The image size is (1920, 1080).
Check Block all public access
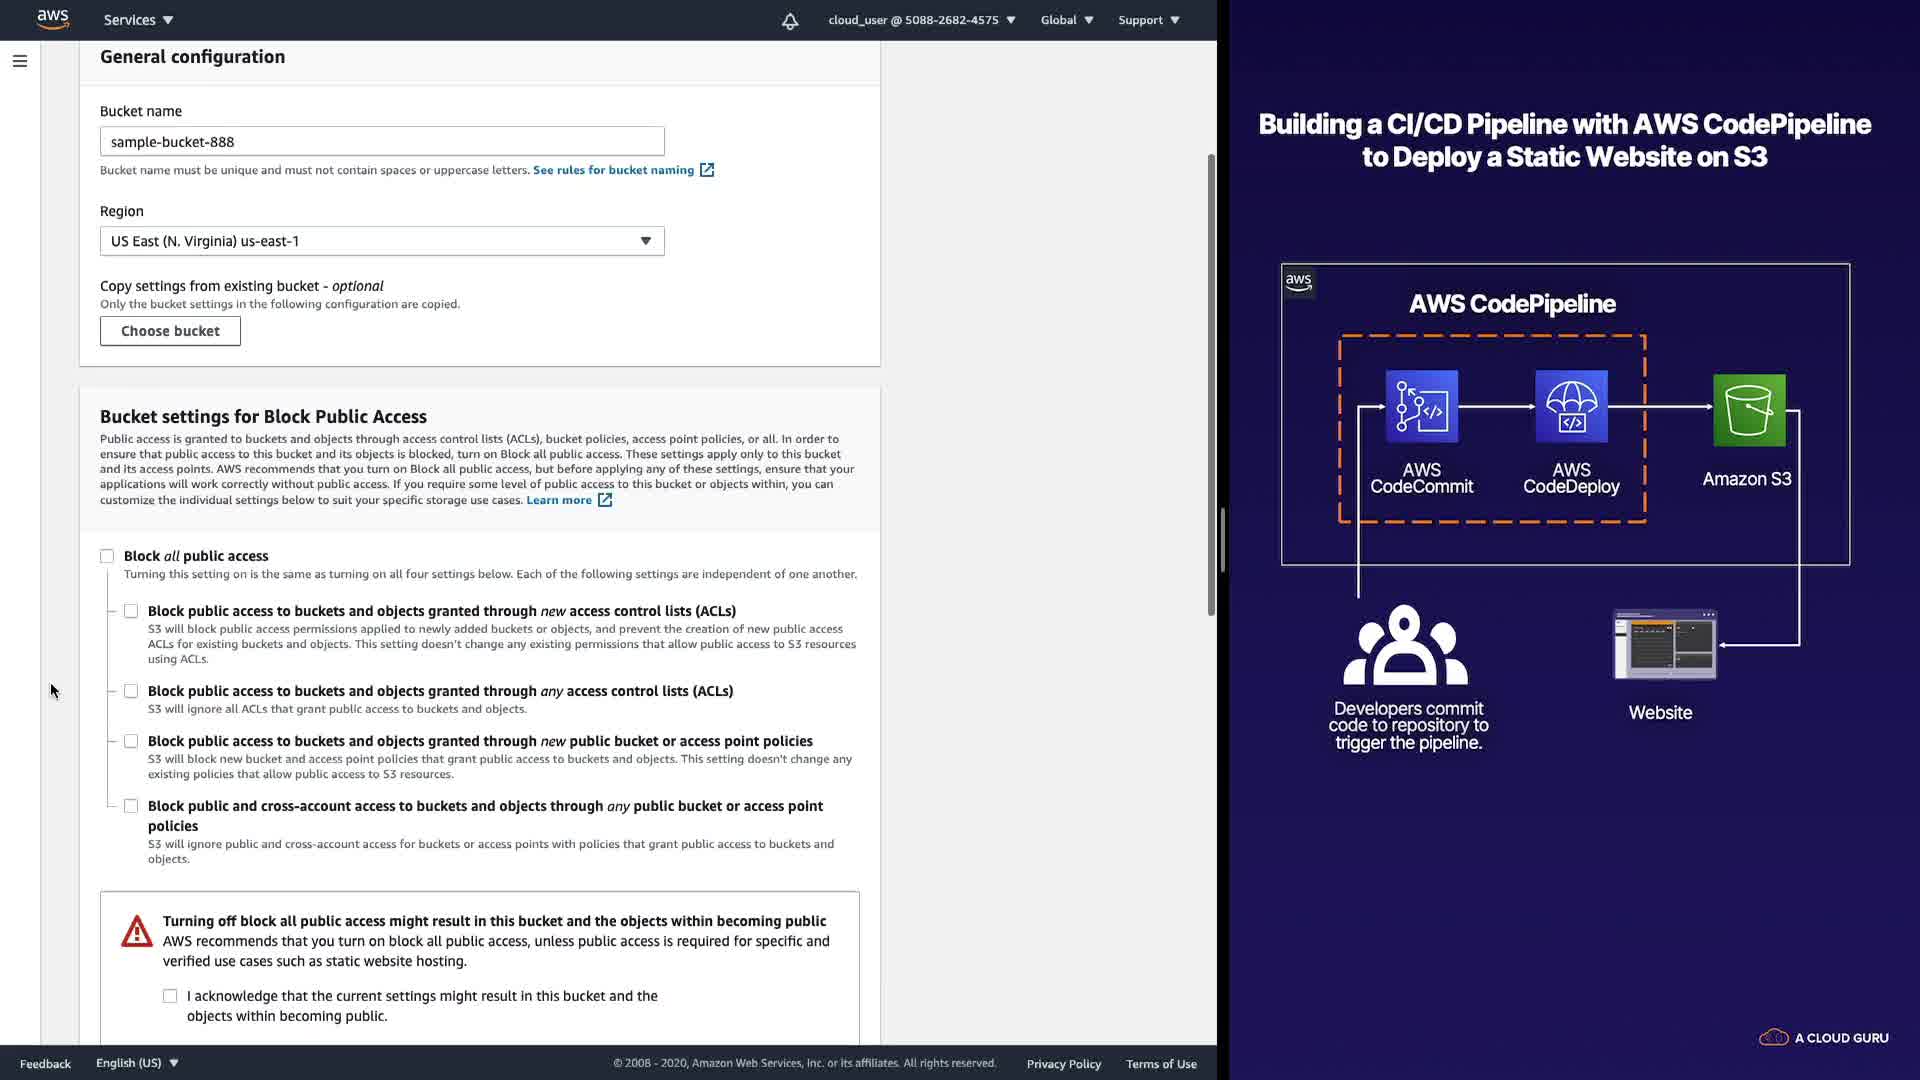107,556
